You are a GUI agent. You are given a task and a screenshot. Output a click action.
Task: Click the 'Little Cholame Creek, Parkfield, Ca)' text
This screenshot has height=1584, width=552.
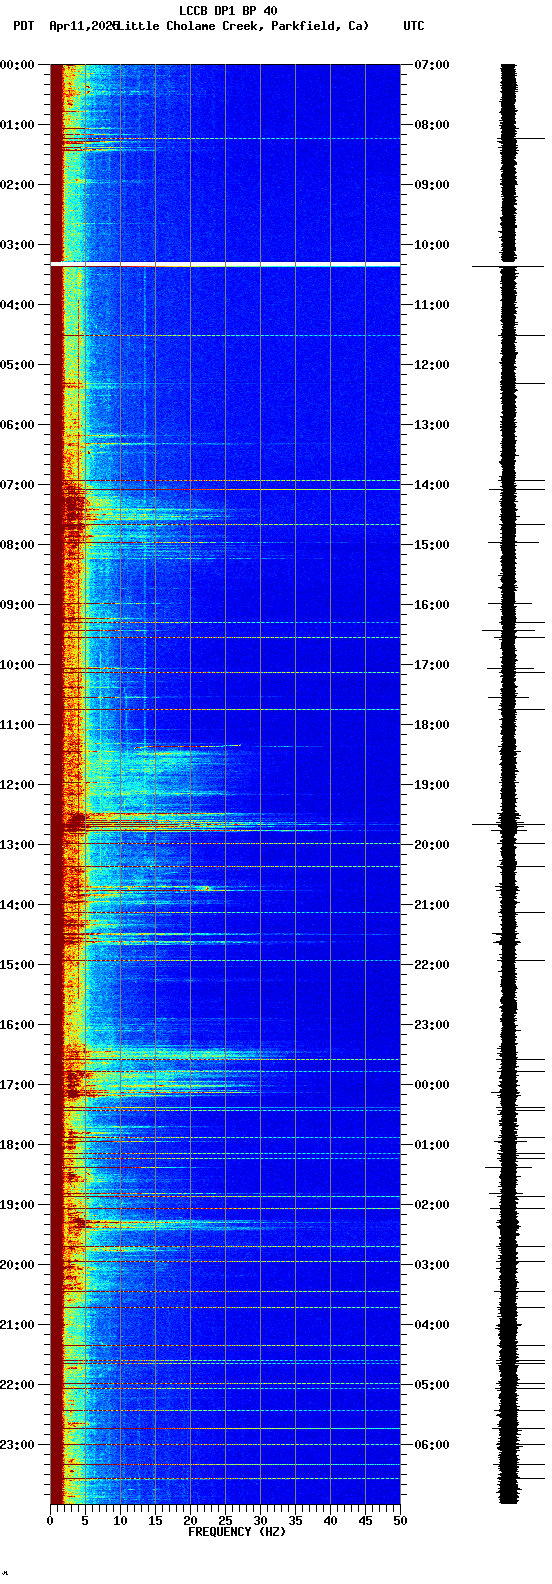point(242,26)
